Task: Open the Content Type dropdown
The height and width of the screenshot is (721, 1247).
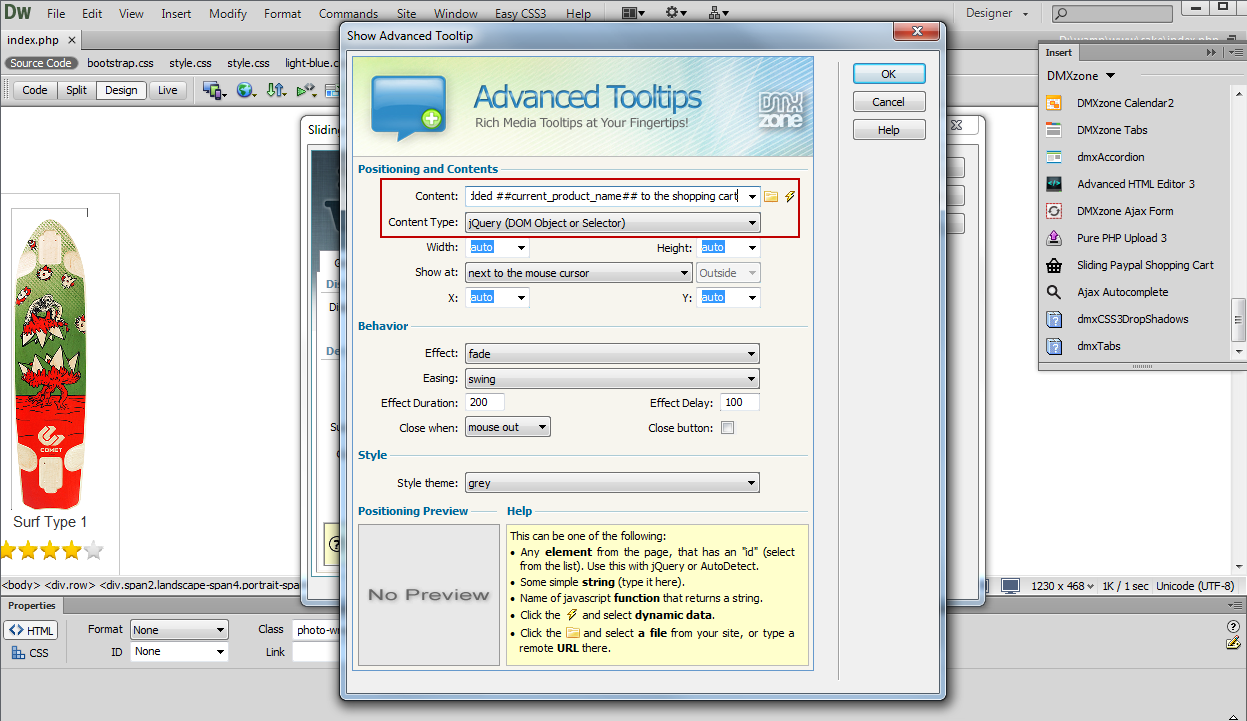Action: click(x=613, y=223)
